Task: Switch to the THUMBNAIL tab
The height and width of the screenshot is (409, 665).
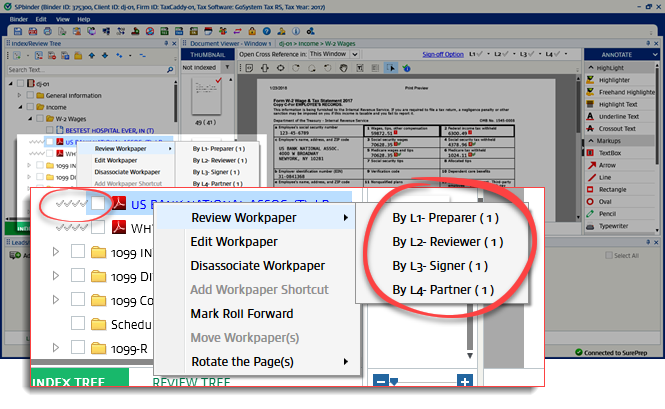Action: (x=207, y=55)
